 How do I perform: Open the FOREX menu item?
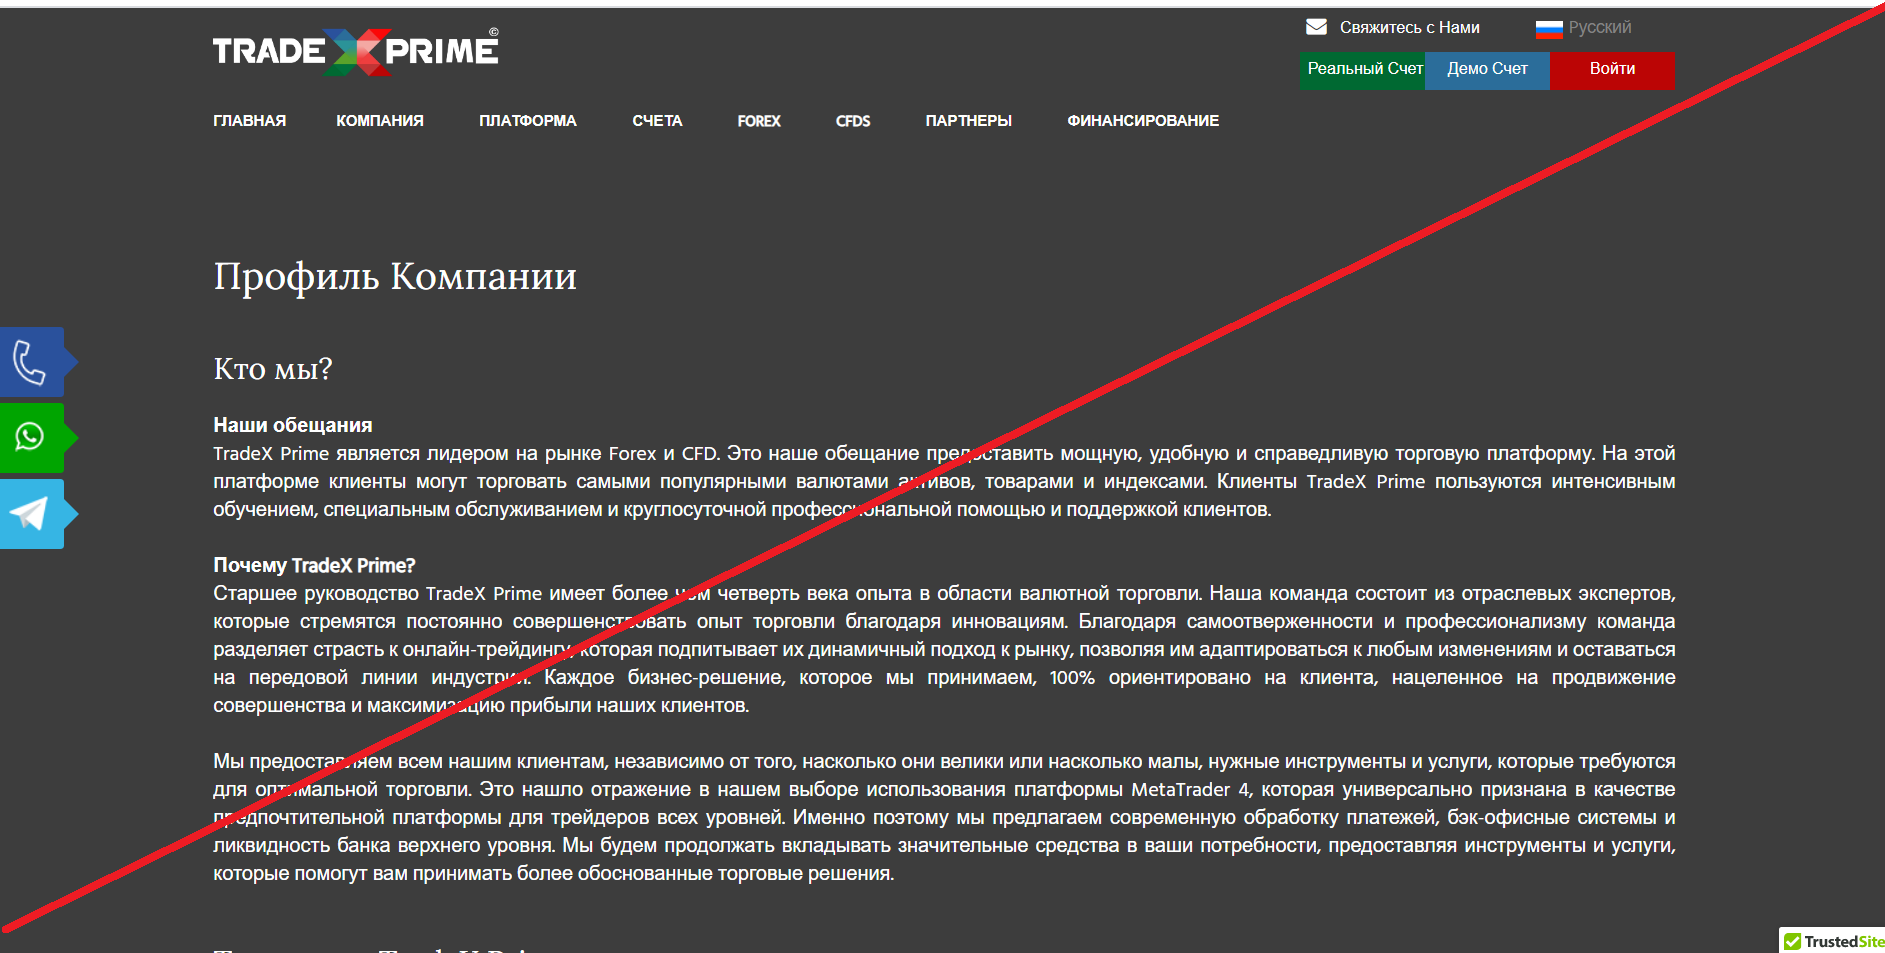759,121
